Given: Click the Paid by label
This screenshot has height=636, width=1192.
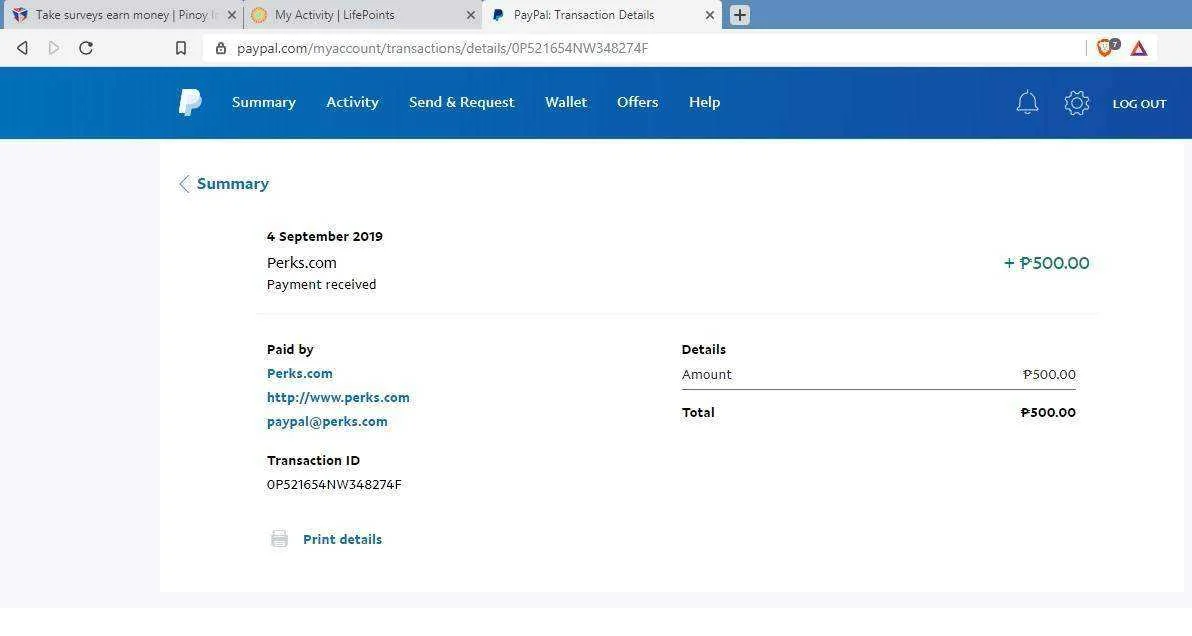Looking at the screenshot, I should point(290,350).
